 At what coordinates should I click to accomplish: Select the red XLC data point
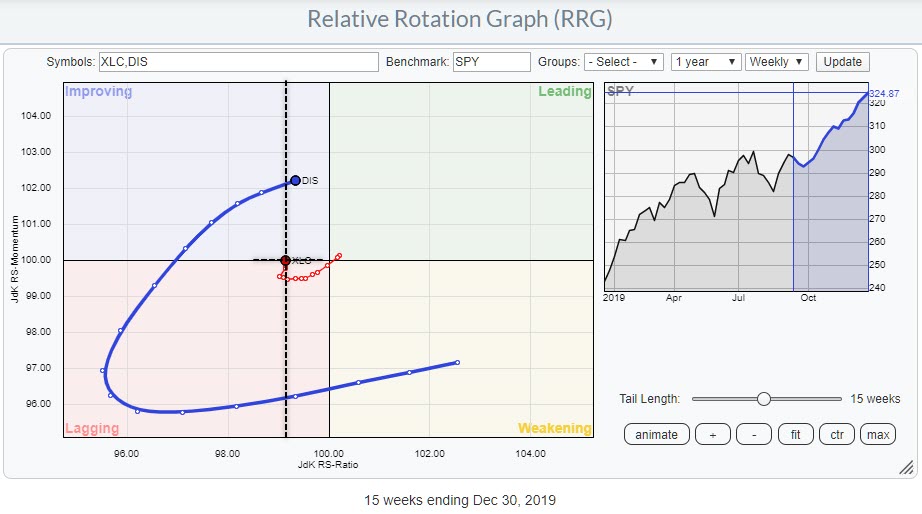tap(285, 260)
